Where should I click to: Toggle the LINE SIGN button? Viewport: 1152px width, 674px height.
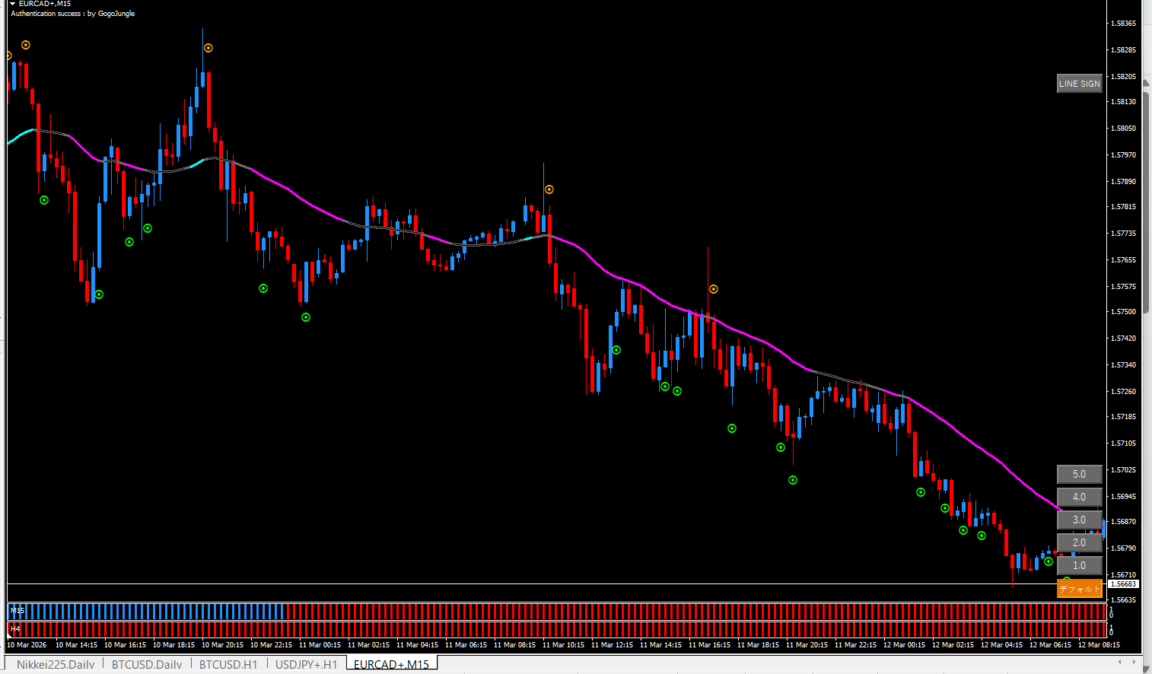click(x=1079, y=84)
